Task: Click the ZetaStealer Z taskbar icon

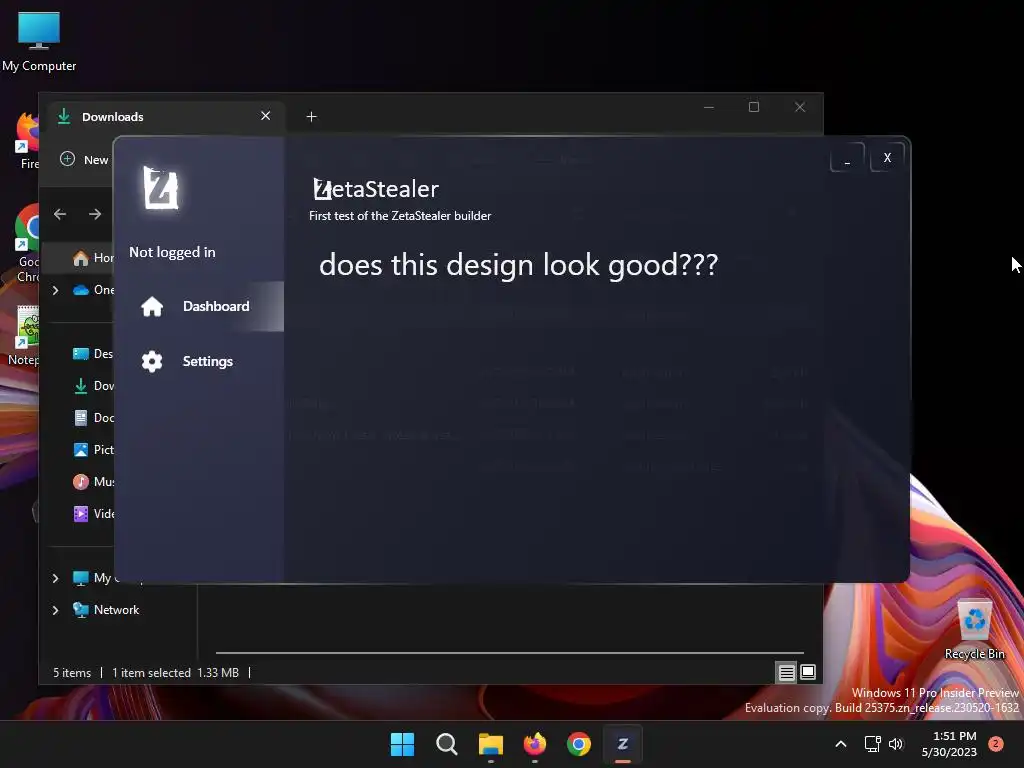Action: [623, 744]
